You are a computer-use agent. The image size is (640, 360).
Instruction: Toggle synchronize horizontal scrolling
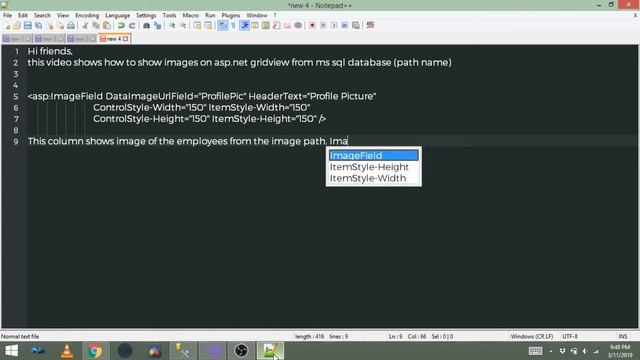pos(208,26)
